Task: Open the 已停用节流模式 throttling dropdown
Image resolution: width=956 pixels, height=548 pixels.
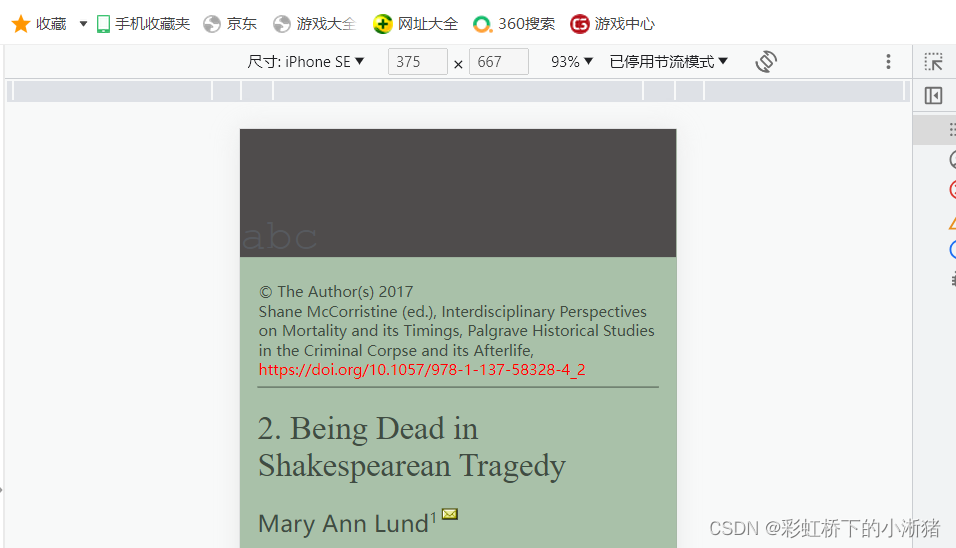Action: coord(668,62)
